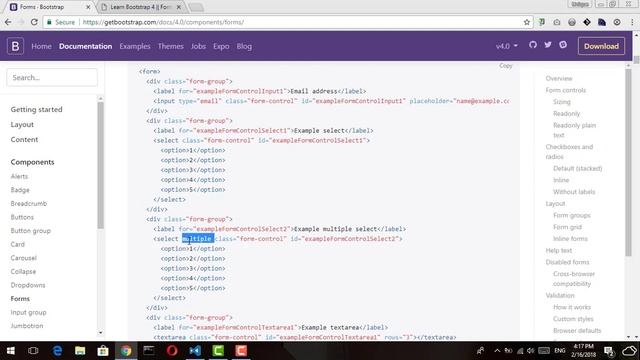
Task: Open Microsoft Store taskbar icon
Action: click(x=103, y=351)
